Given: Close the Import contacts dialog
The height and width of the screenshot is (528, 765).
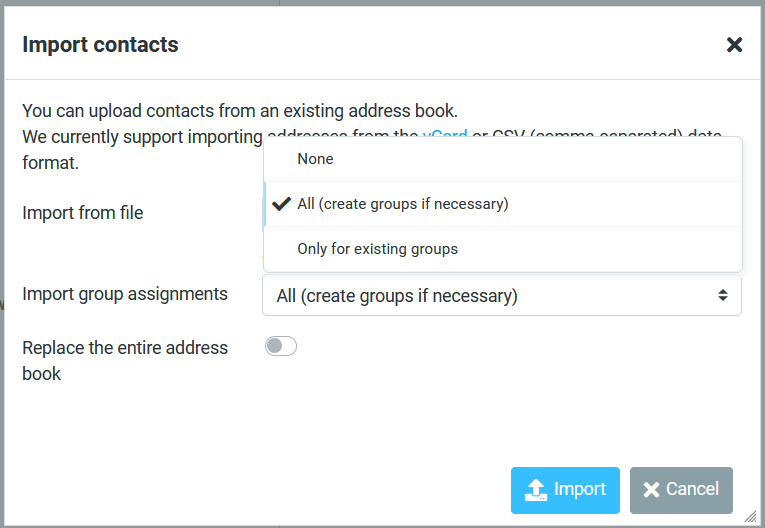Looking at the screenshot, I should [x=734, y=45].
